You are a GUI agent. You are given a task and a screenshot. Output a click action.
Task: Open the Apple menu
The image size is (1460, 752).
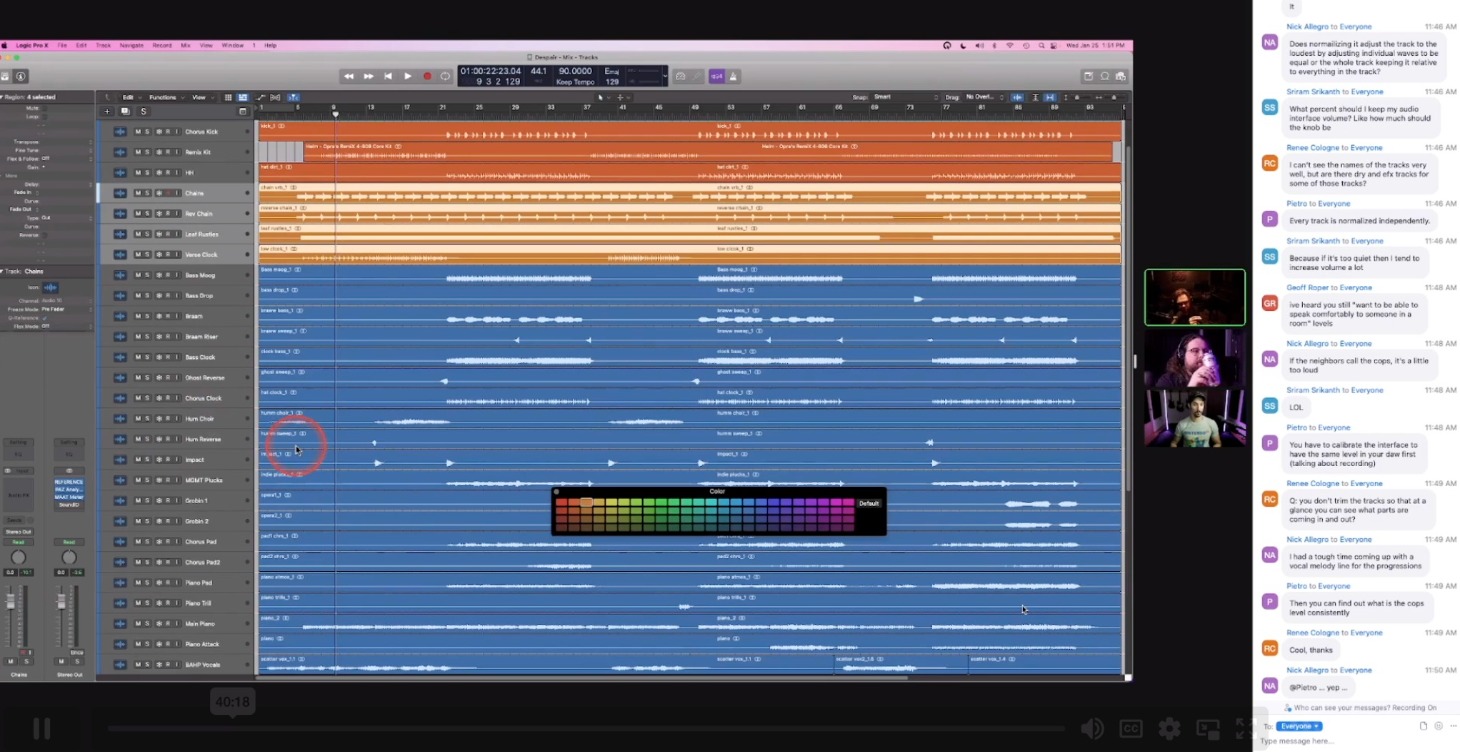(x=3, y=45)
